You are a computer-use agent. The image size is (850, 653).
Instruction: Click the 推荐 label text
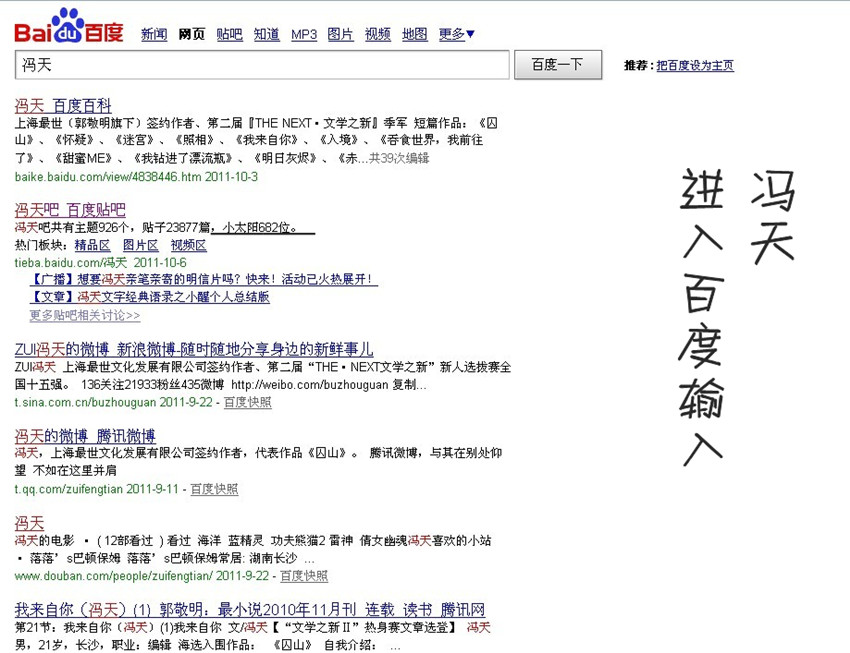coord(636,66)
